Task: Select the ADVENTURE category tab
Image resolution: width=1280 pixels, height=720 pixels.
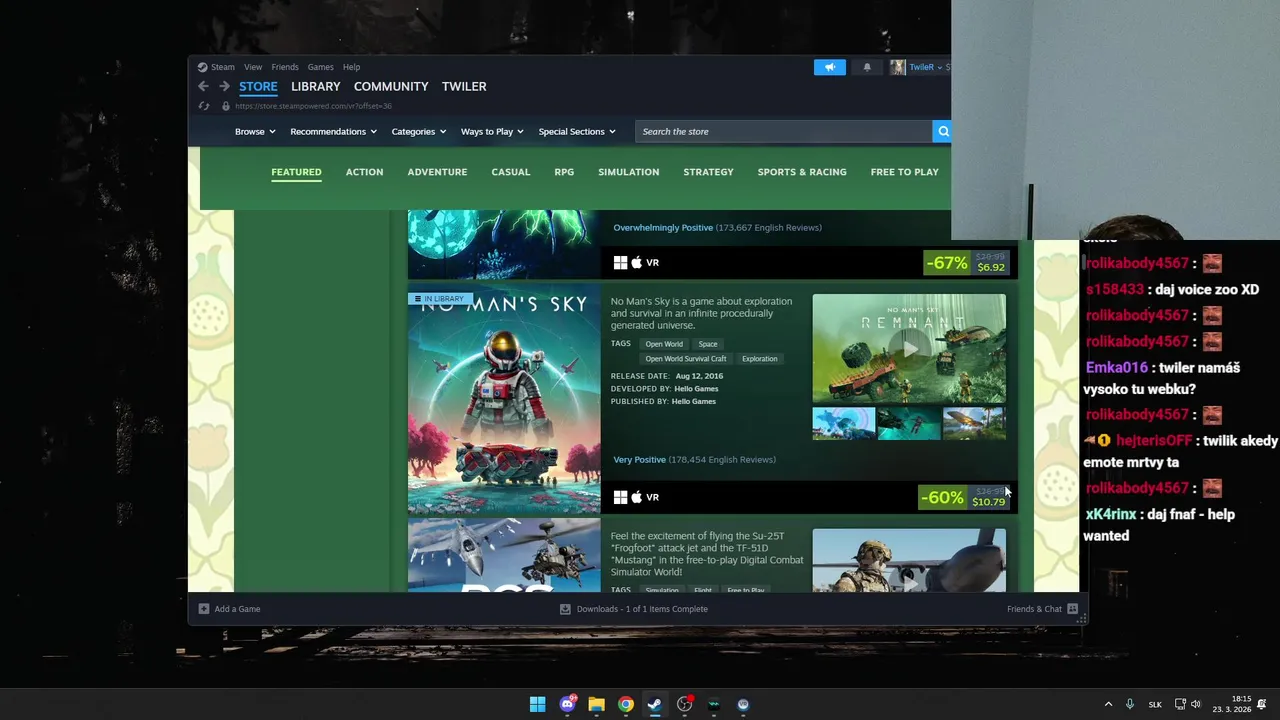Action: point(437,172)
